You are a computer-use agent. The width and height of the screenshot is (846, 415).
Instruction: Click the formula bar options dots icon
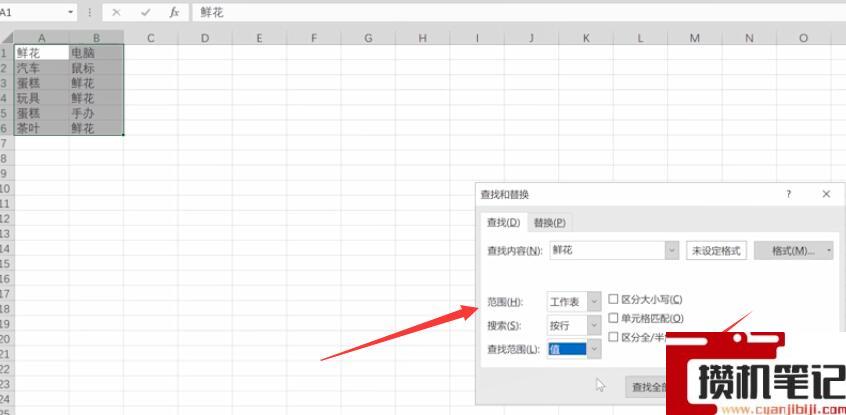tap(90, 12)
